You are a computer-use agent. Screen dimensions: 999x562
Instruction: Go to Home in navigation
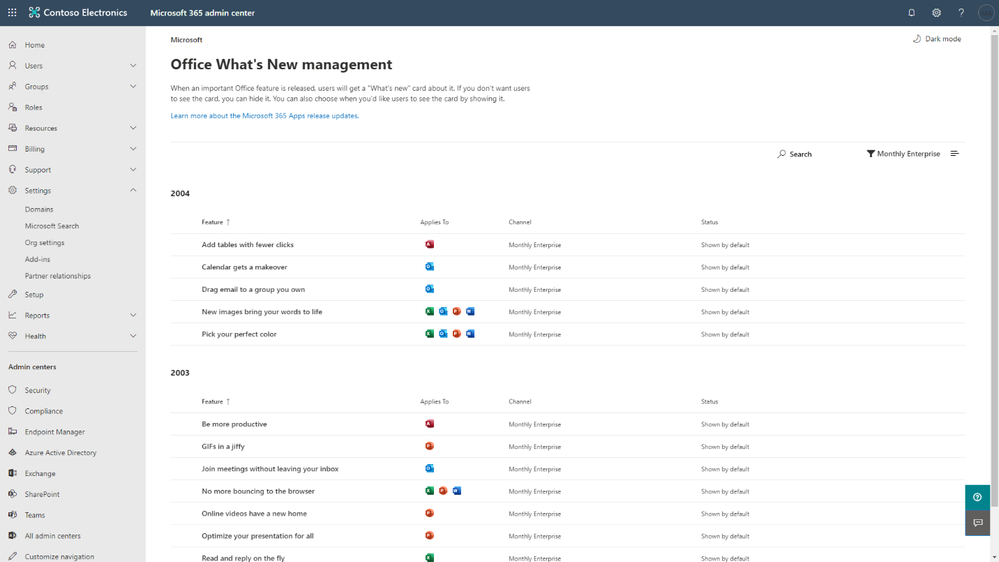34,45
